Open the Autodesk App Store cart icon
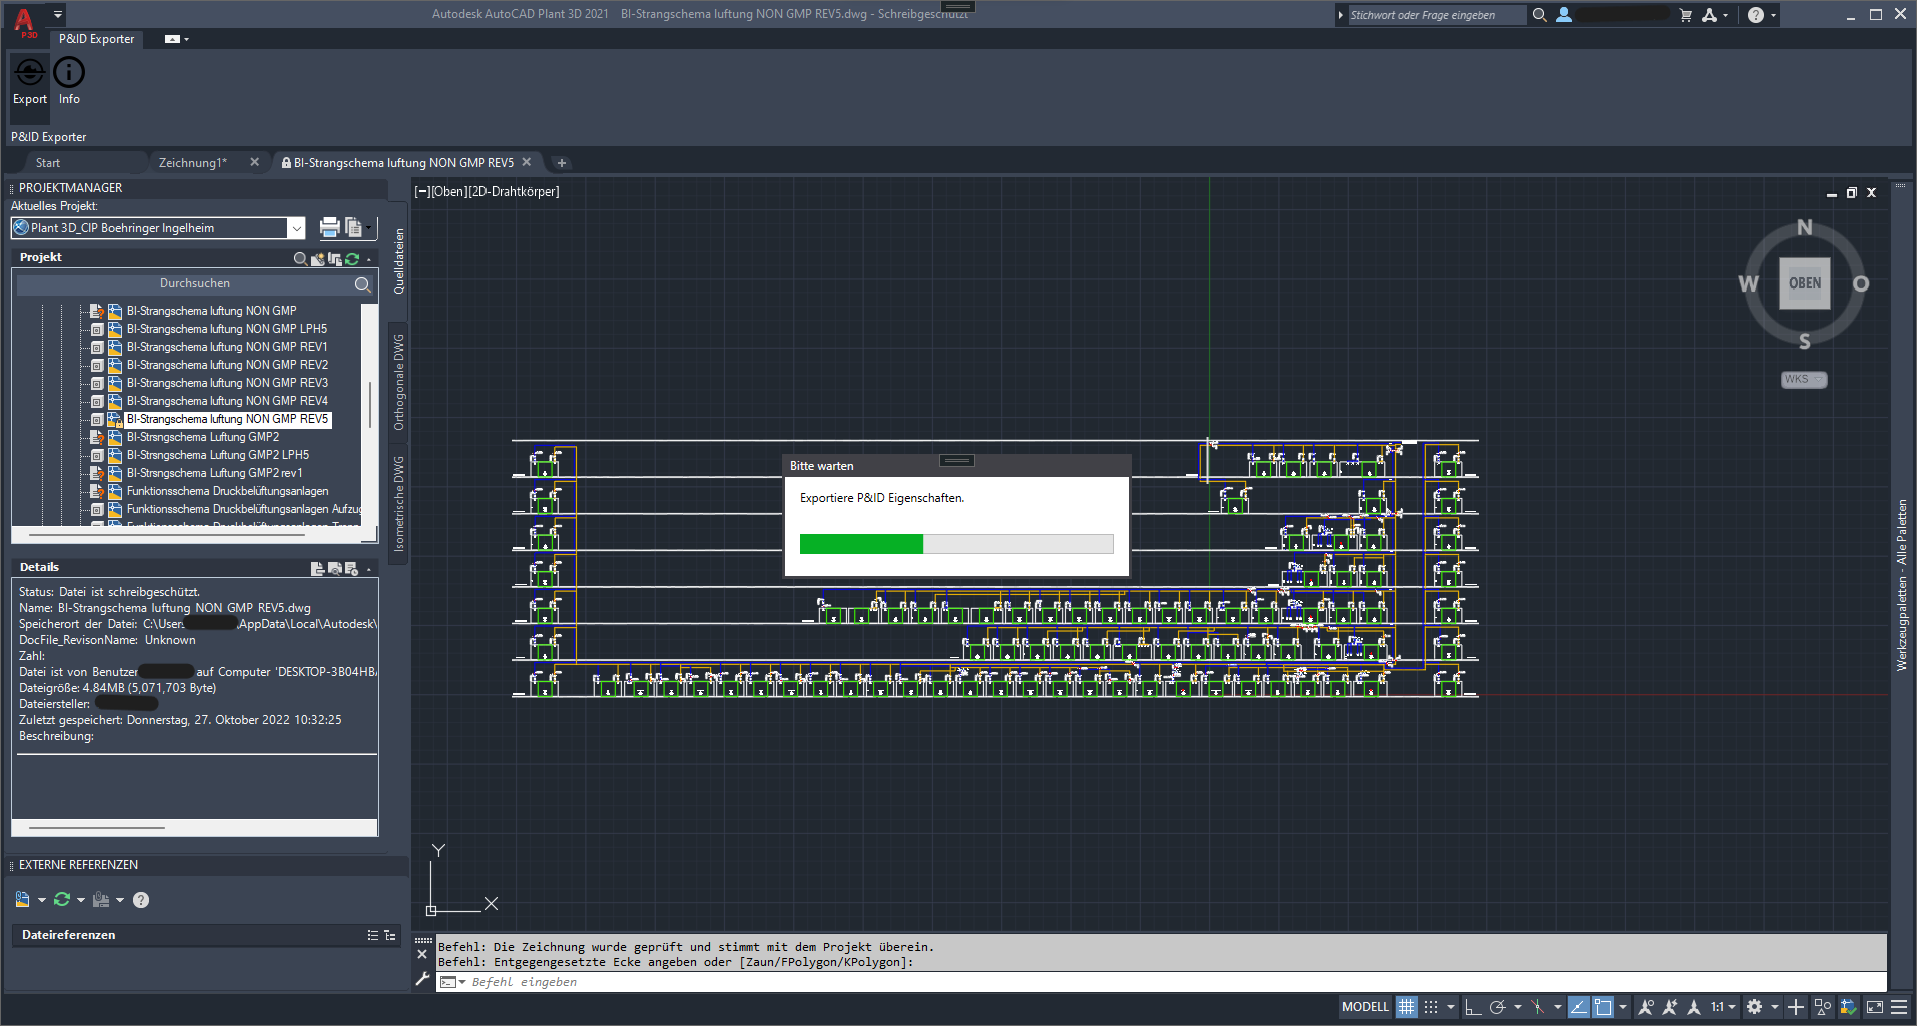 click(x=1686, y=15)
